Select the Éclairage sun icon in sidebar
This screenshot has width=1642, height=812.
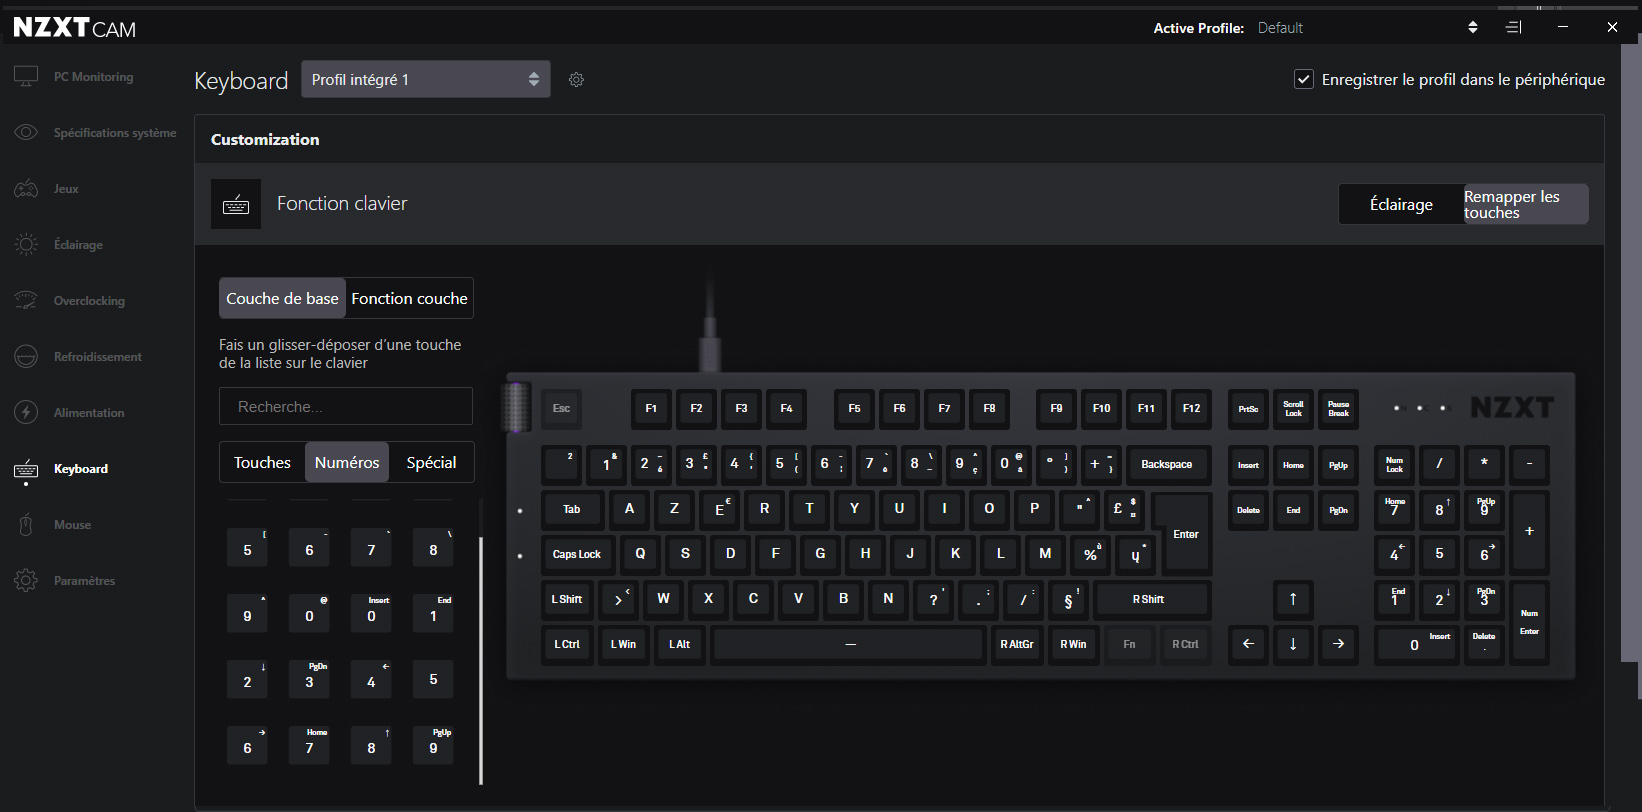pyautogui.click(x=26, y=245)
